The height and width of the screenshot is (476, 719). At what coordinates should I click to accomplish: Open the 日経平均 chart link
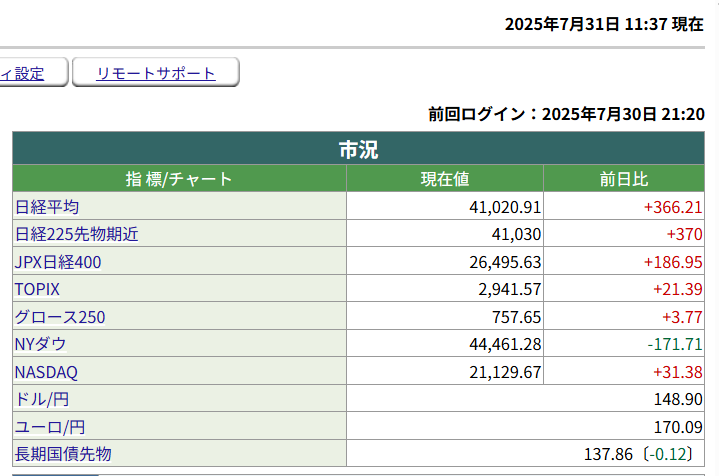47,207
